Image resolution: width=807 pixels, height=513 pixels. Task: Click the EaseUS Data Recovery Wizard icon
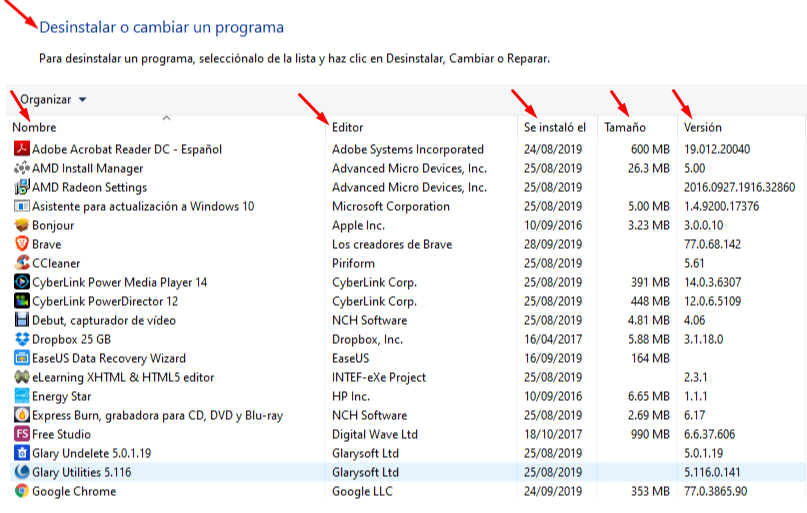22,358
